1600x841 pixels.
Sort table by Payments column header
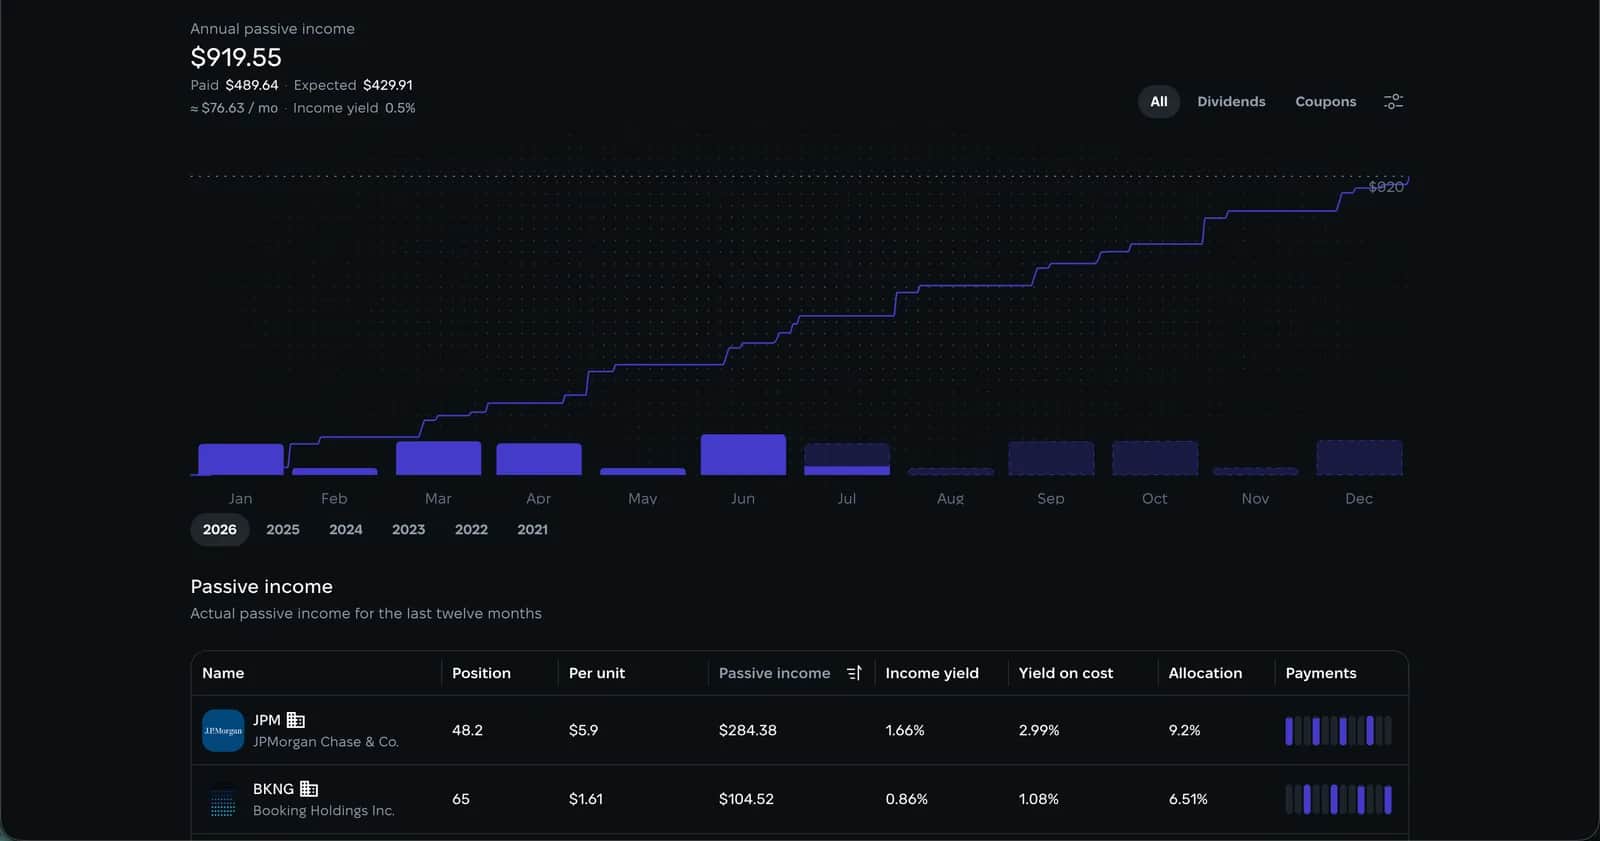pos(1321,673)
